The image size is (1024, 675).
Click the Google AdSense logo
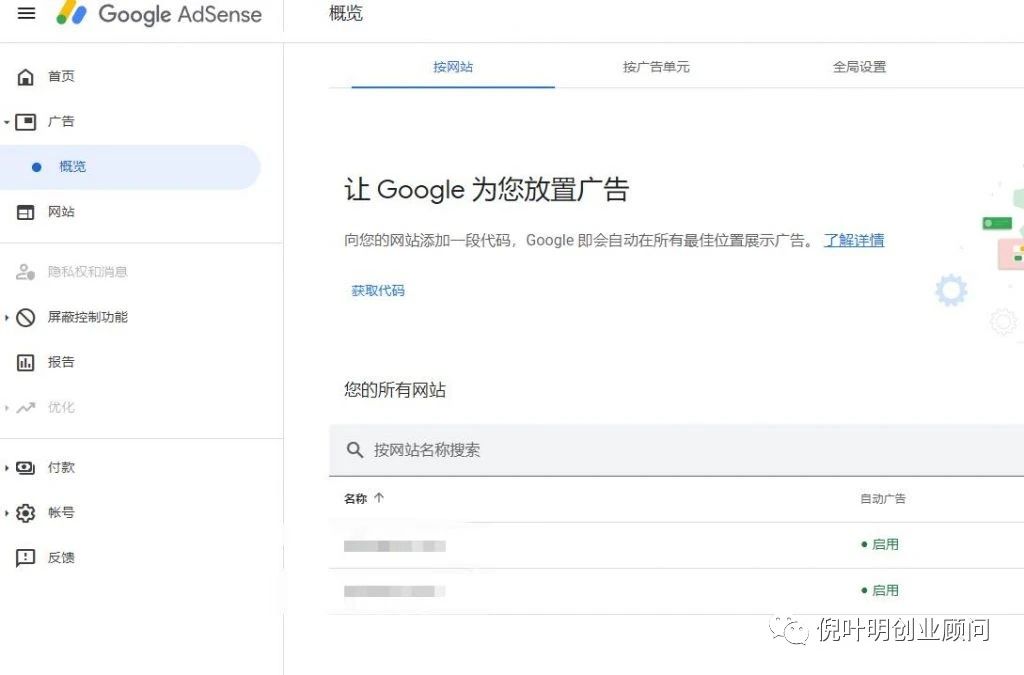point(158,14)
